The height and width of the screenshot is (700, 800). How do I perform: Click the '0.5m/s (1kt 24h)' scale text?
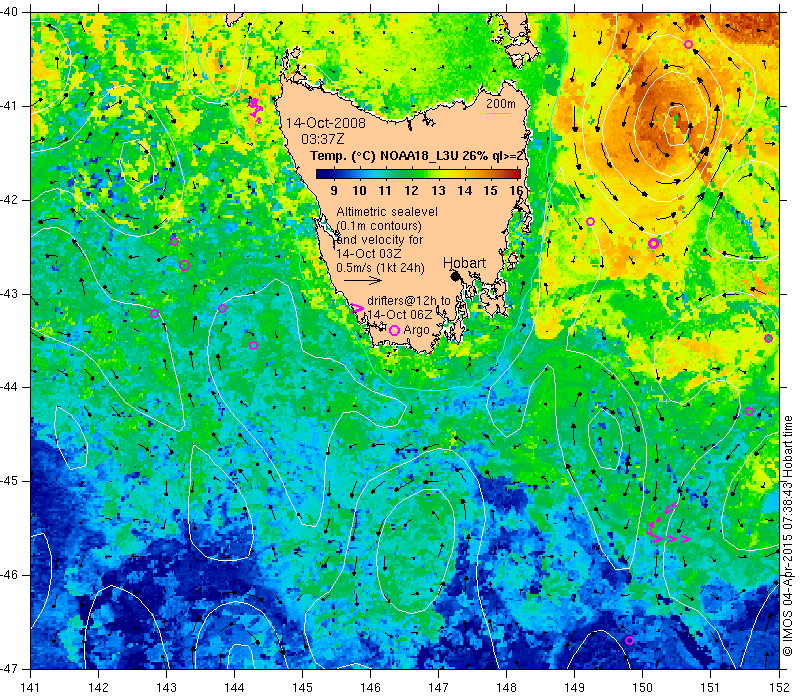(381, 267)
